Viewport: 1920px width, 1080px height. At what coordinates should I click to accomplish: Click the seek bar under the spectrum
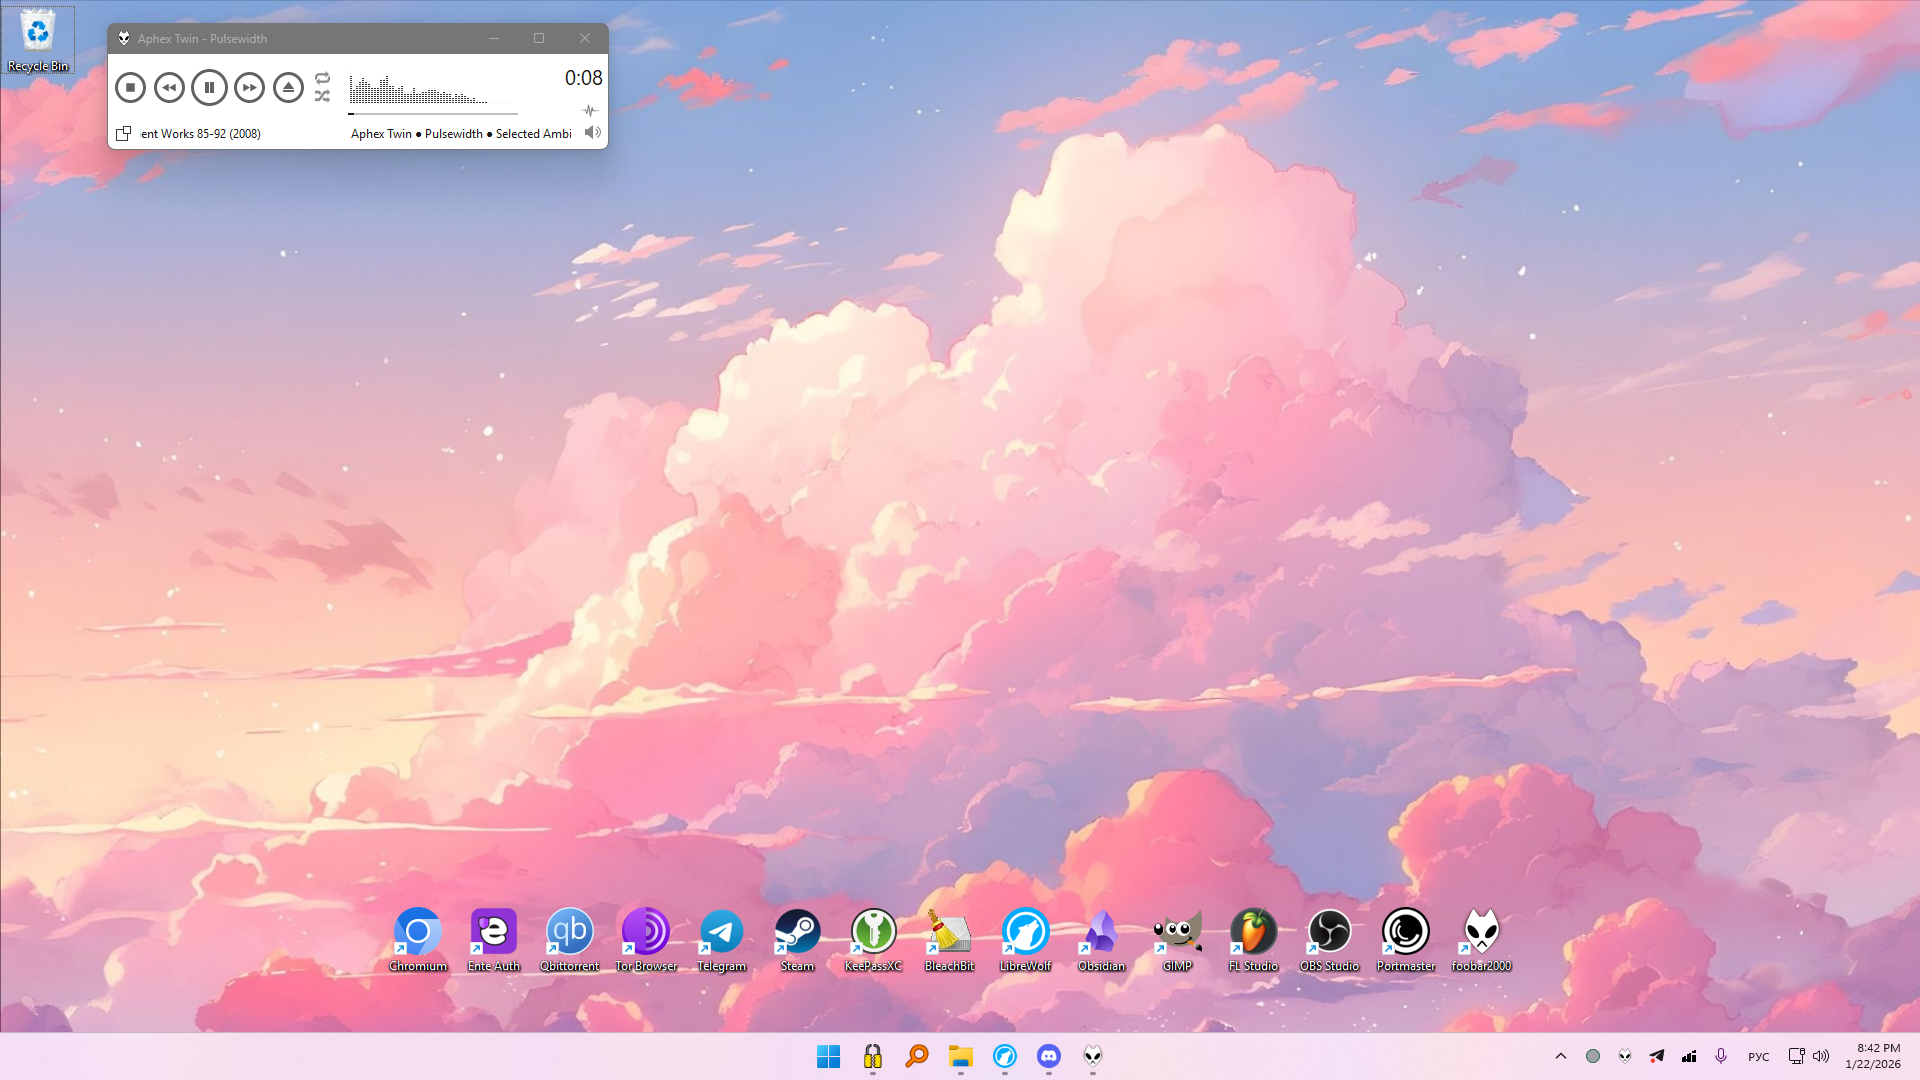[432, 114]
